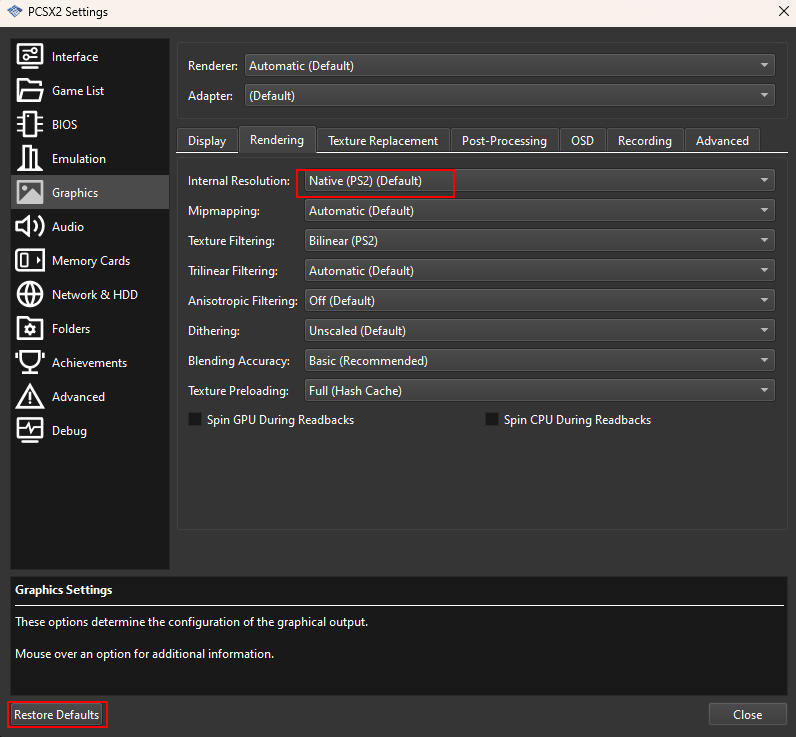Select the Game List folder icon
The width and height of the screenshot is (796, 737).
coord(30,90)
